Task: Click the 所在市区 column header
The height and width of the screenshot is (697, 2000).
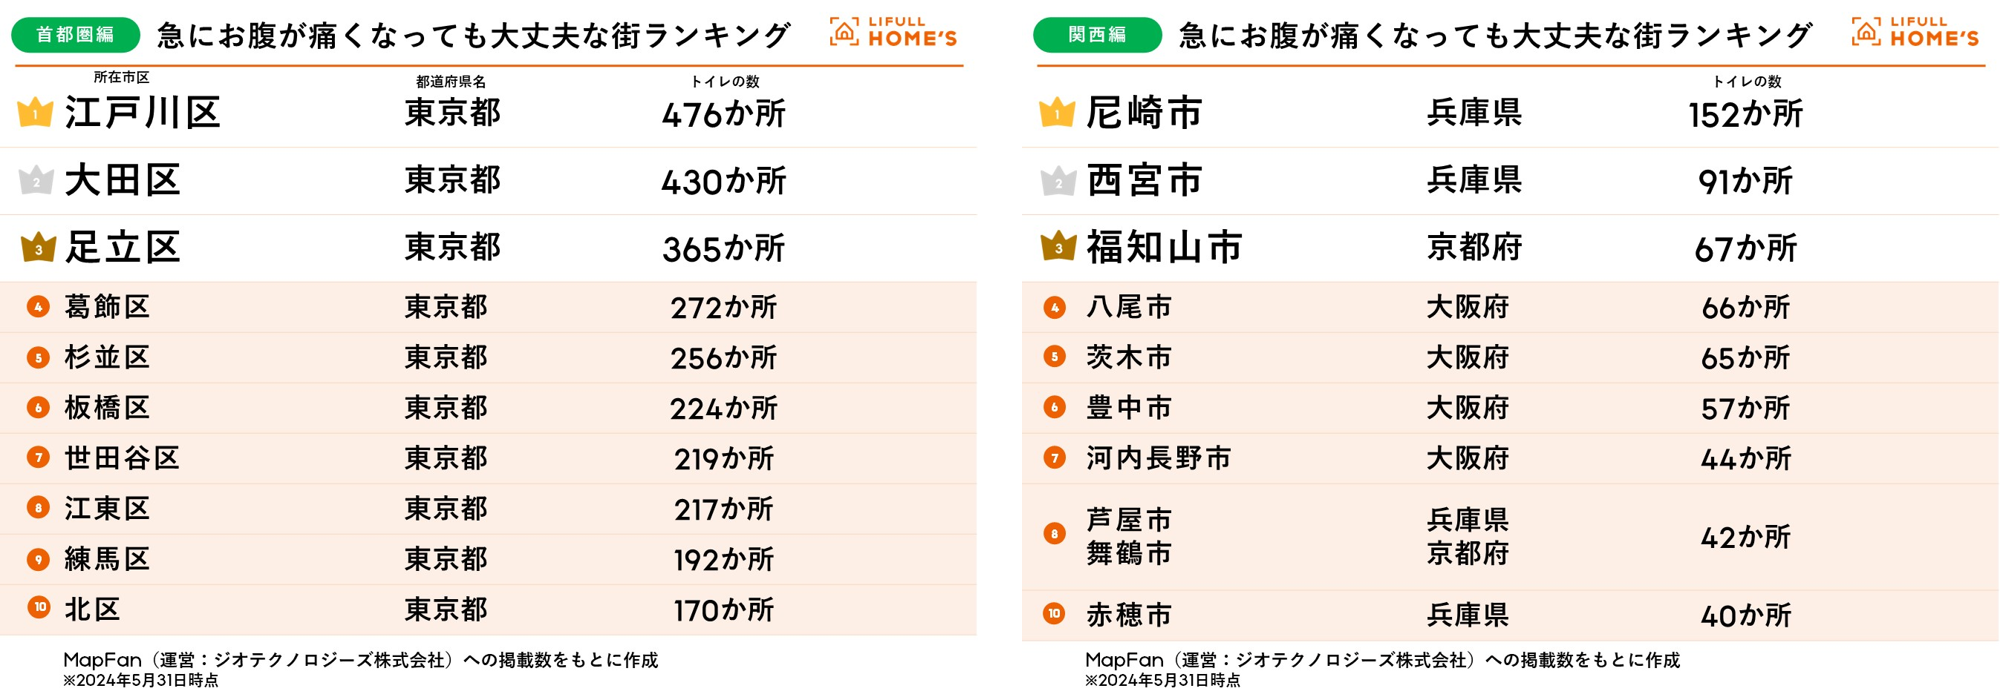Action: click(x=121, y=78)
